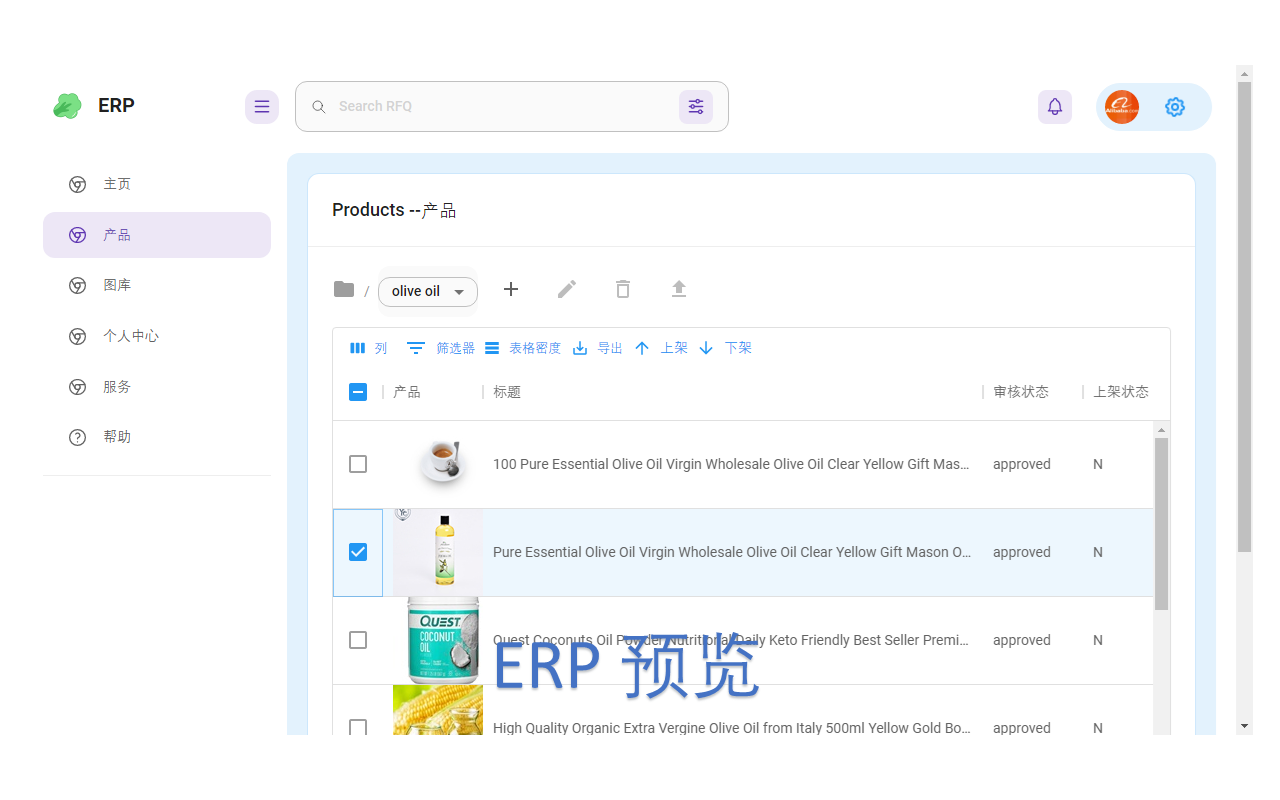
Task: Add a new product with plus icon
Action: click(x=511, y=289)
